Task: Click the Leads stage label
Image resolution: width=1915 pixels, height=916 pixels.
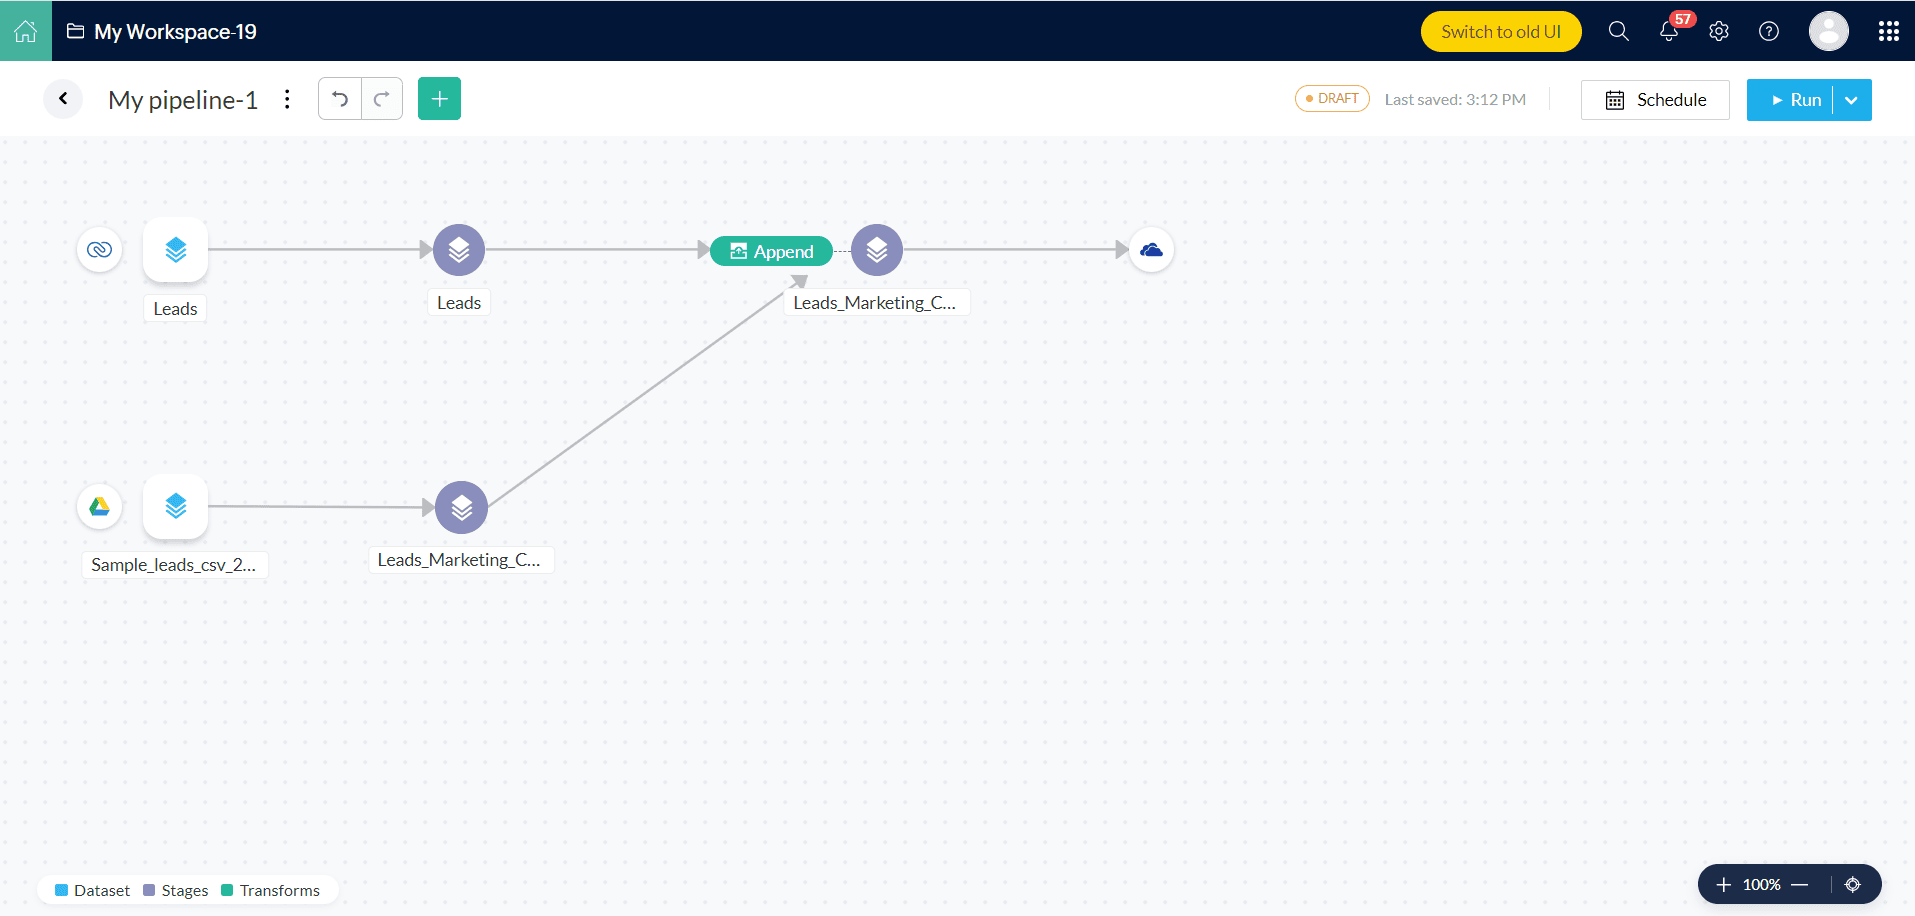Action: [459, 303]
